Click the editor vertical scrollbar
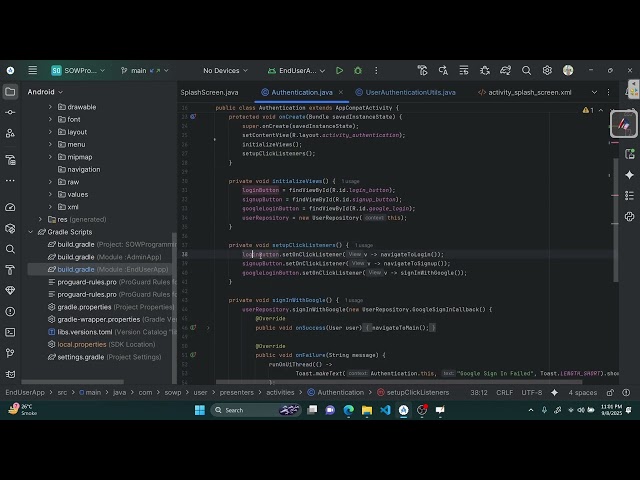Viewport: 640px width, 480px height. pos(616,220)
